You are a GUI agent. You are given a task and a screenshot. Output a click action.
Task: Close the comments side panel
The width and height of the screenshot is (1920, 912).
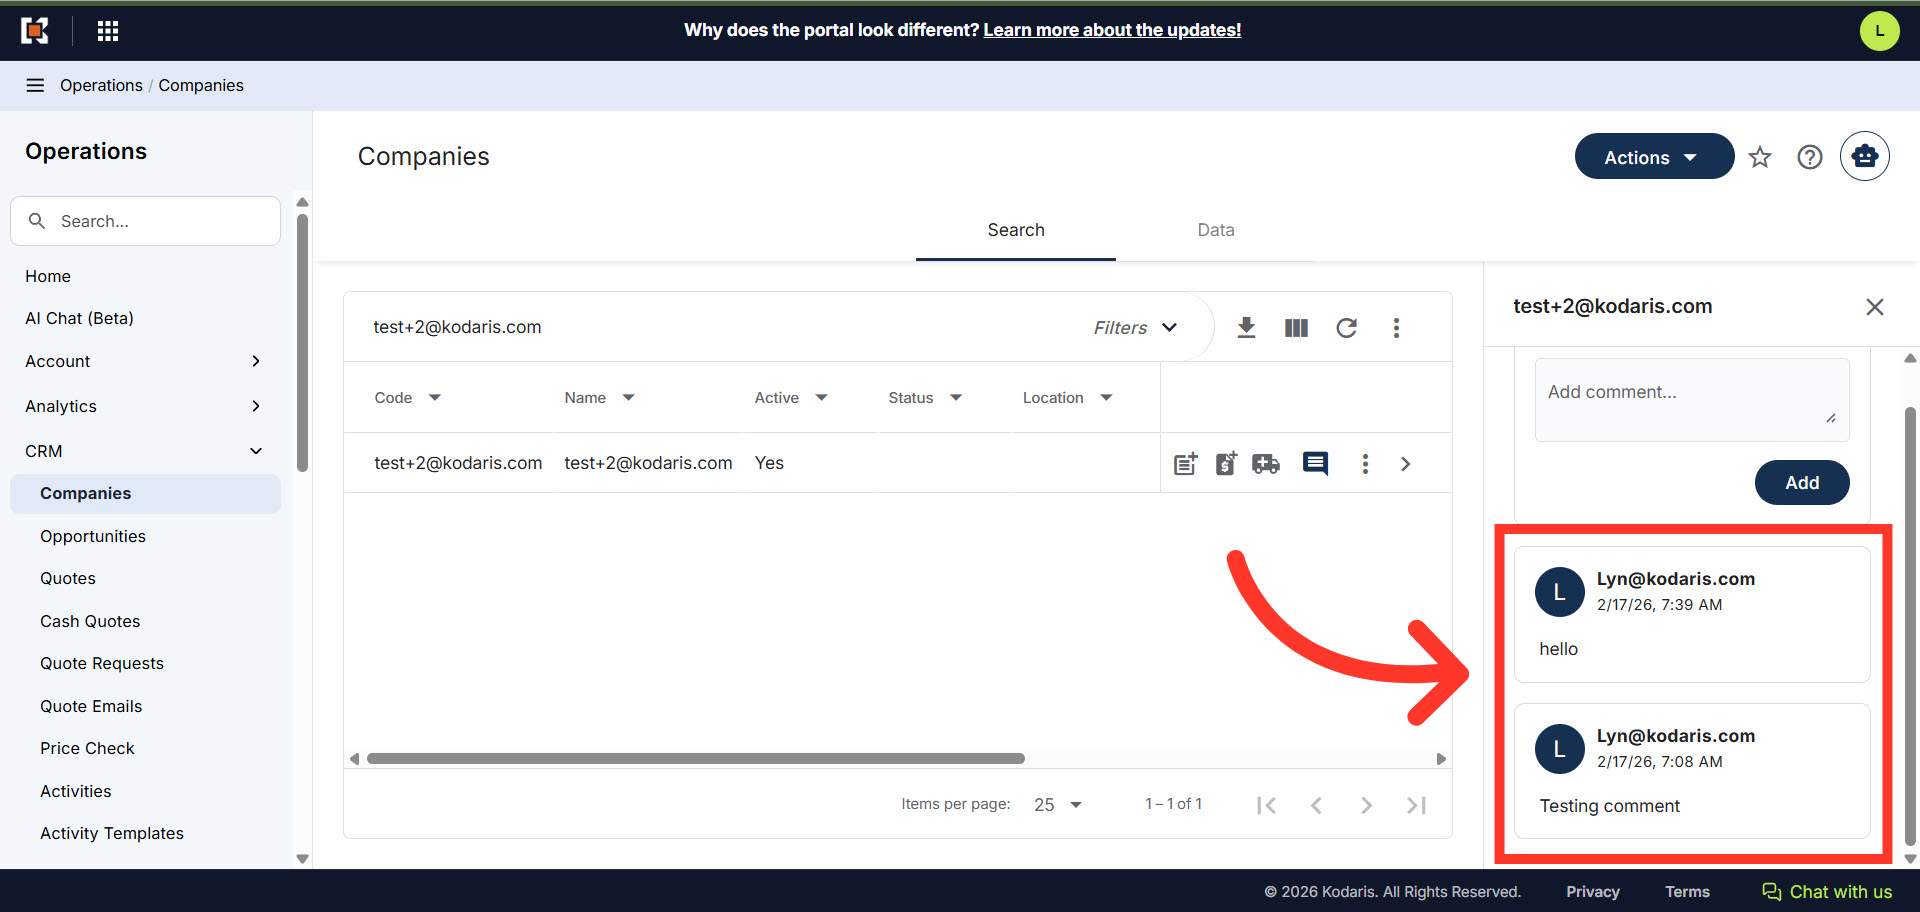[1875, 307]
